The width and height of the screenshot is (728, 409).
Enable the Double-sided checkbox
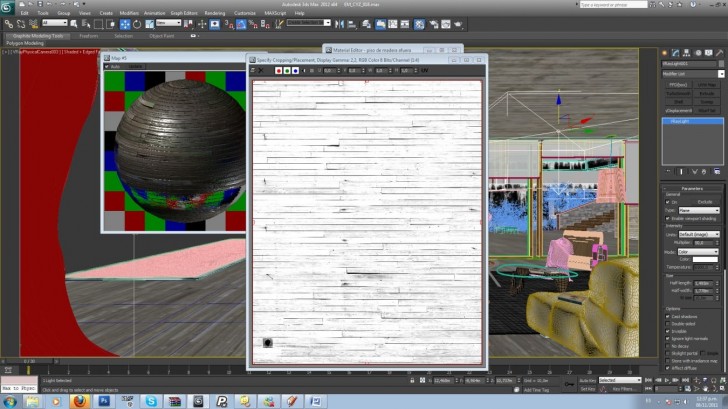click(x=668, y=324)
